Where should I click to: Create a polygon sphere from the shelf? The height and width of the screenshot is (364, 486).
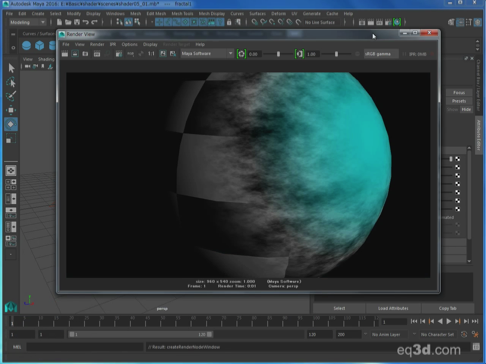click(x=26, y=45)
